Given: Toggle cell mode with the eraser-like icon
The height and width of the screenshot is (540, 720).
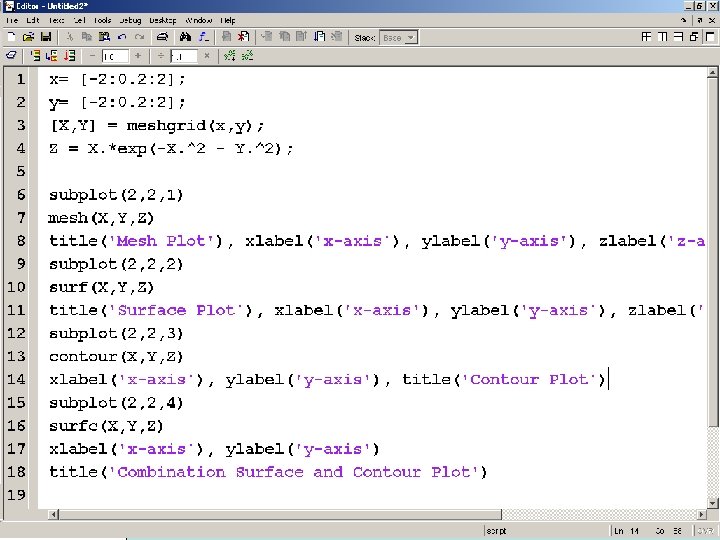Looking at the screenshot, I should 11,56.
